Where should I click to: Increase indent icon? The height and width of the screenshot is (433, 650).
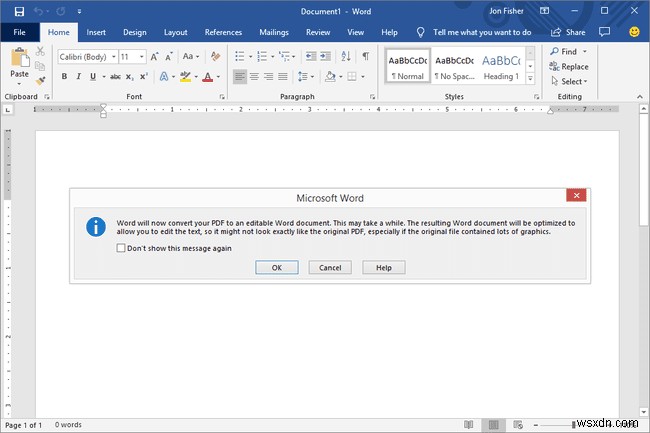[x=325, y=56]
